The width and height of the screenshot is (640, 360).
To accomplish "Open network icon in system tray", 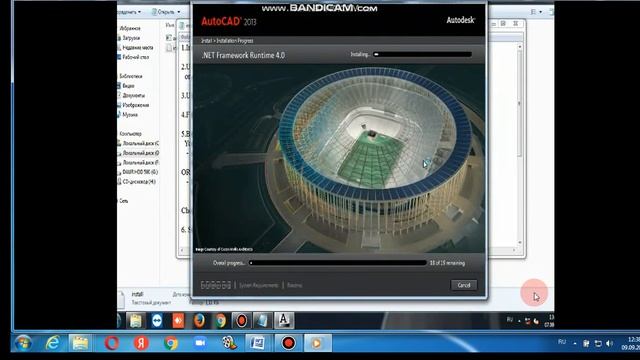I will click(x=598, y=344).
